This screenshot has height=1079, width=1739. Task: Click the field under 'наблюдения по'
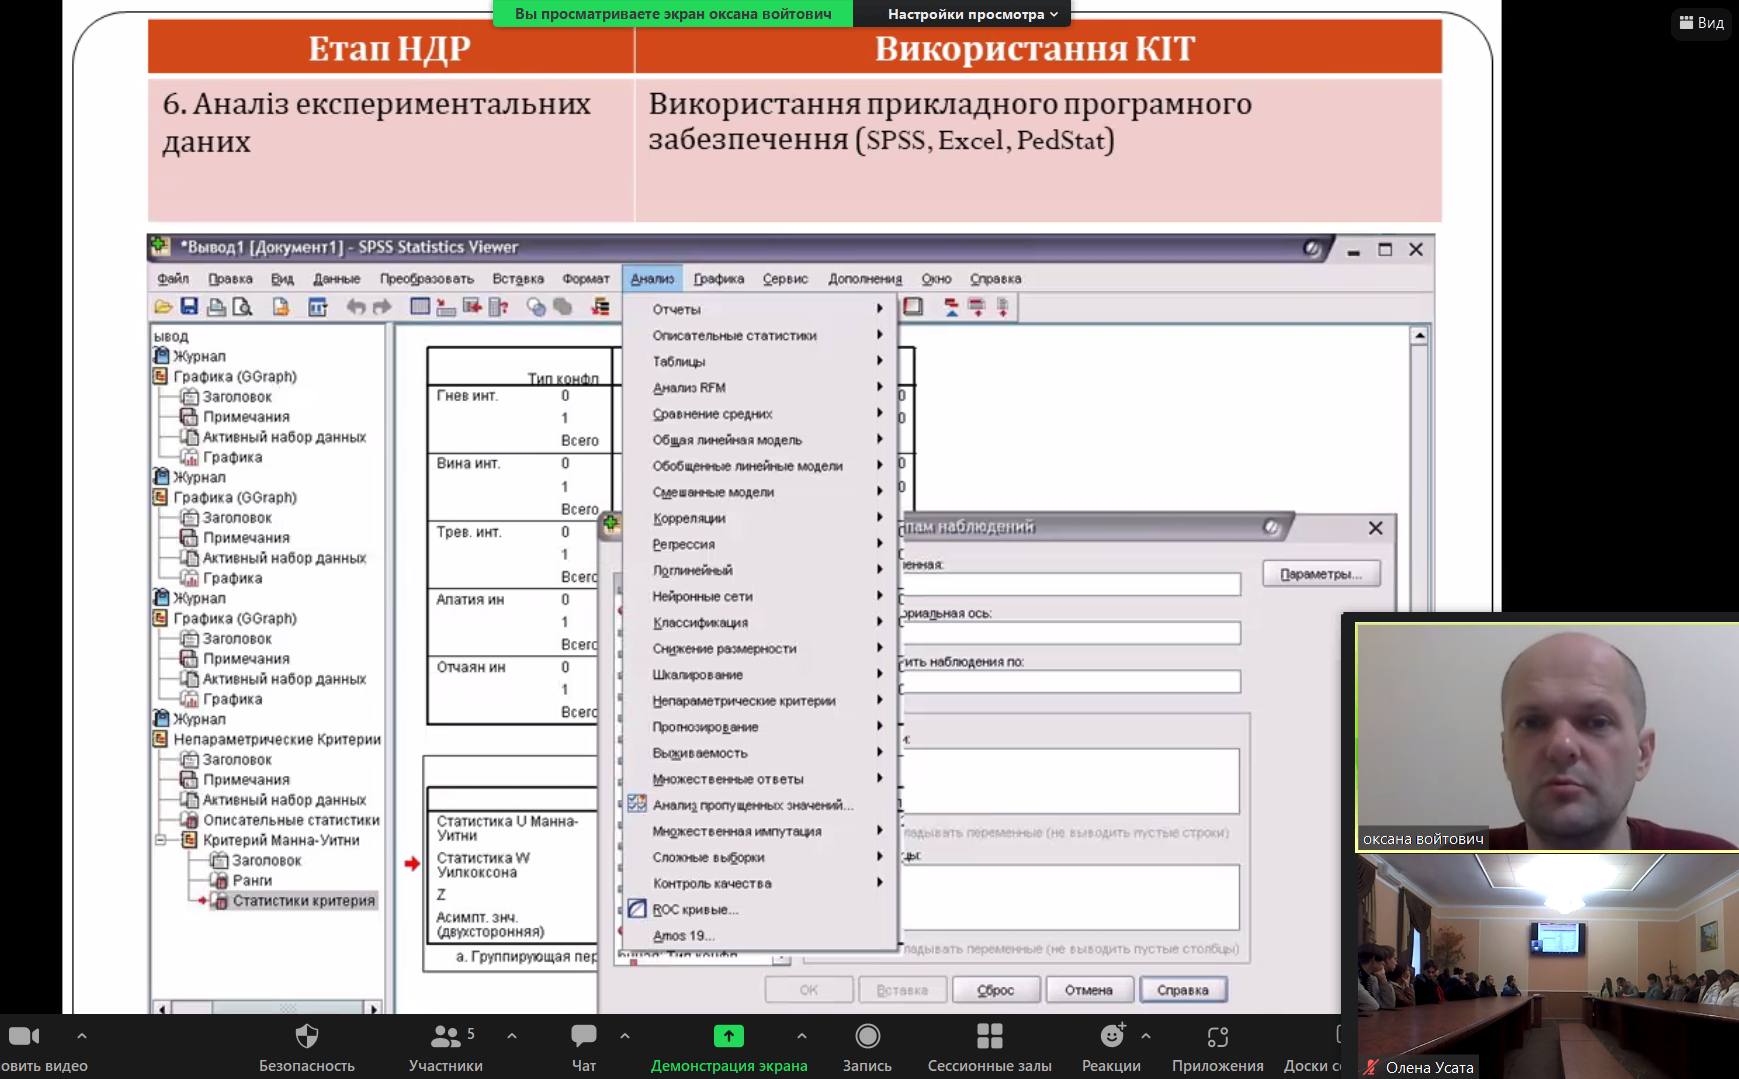coord(1070,682)
